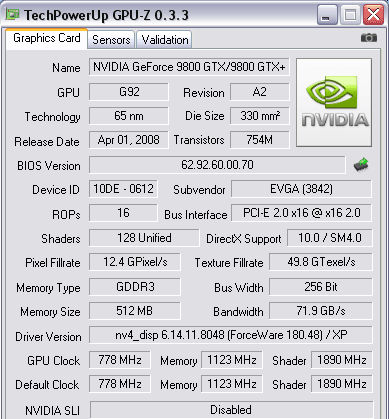This screenshot has height=419, width=389.
Task: Click the Bus Width field 256 Bit
Action: [x=321, y=287]
